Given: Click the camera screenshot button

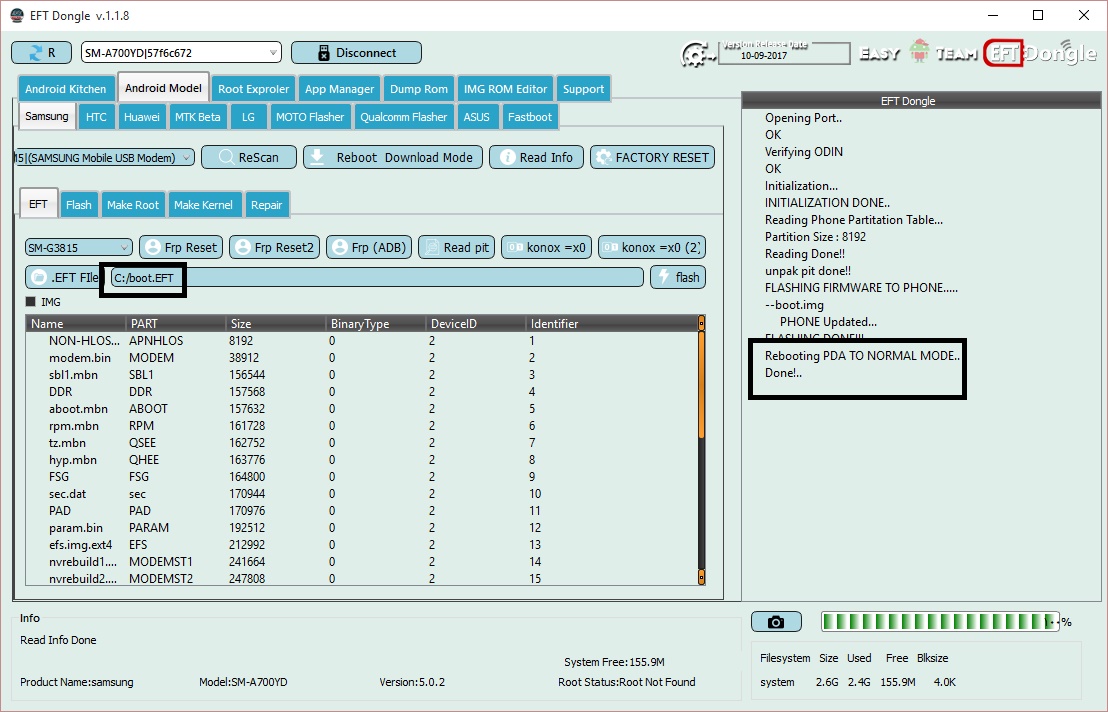Looking at the screenshot, I should pyautogui.click(x=776, y=622).
